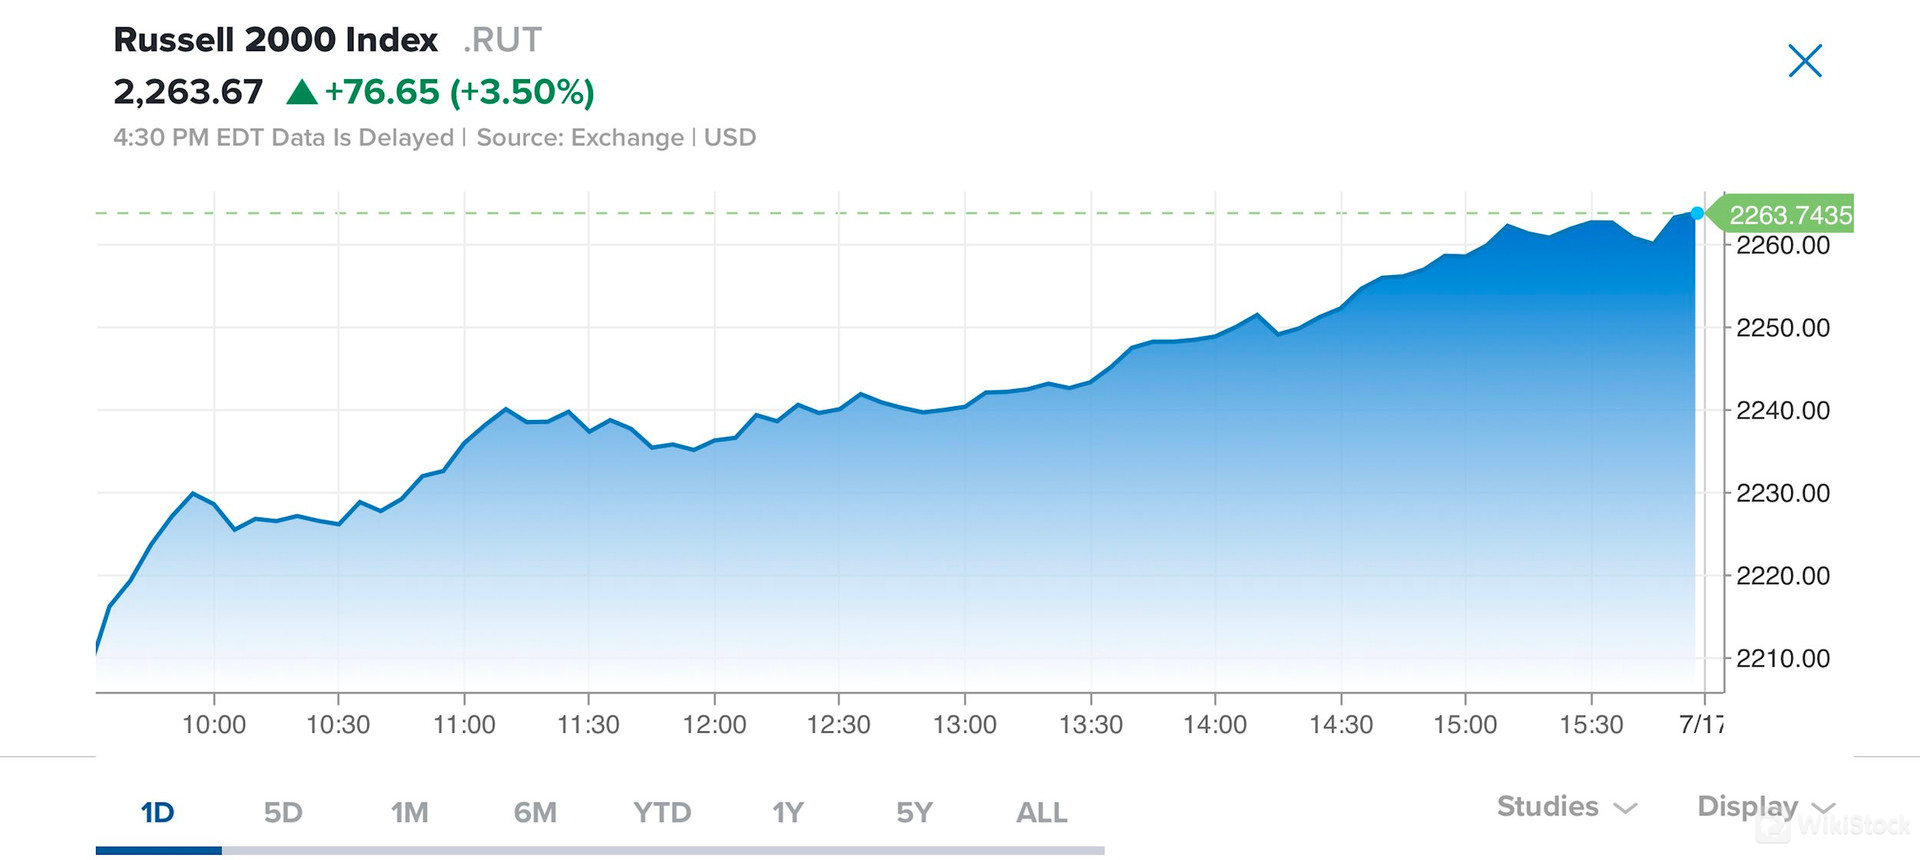Select the ALL history range
1920x860 pixels.
pos(1040,812)
